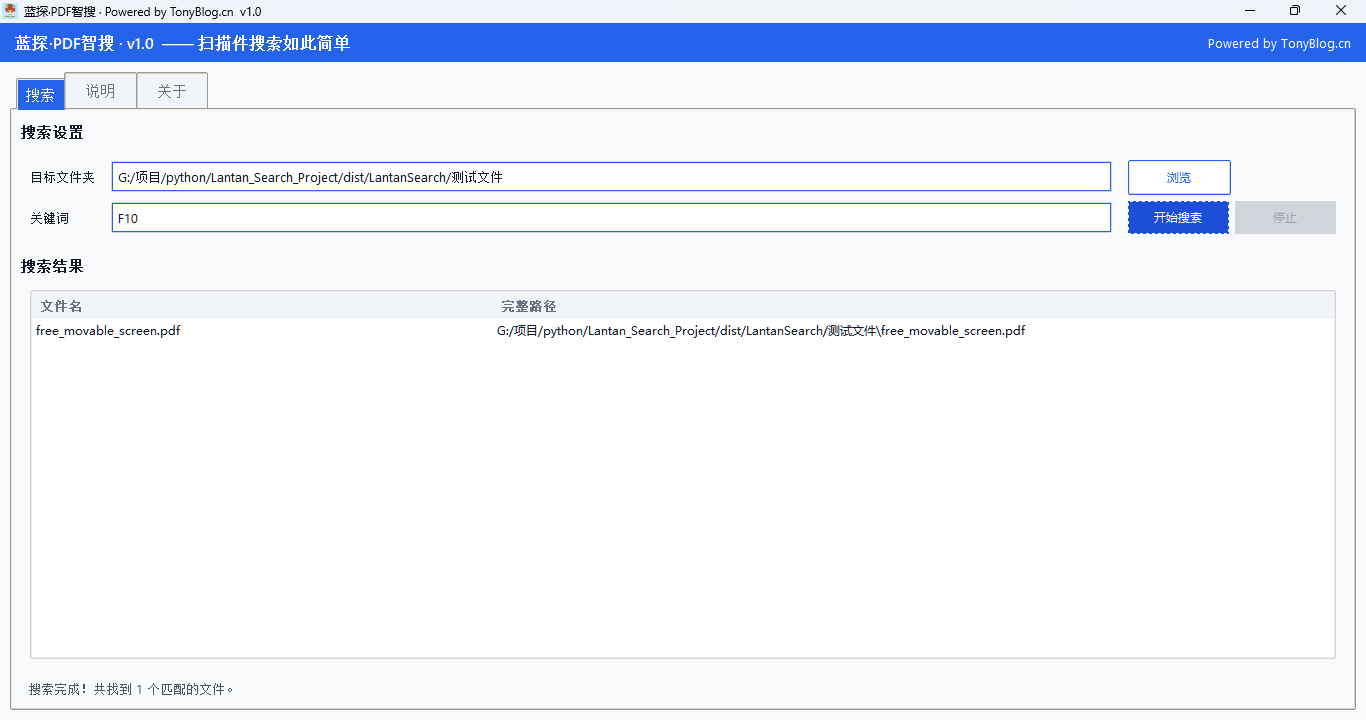Sort results by the 文件名 column header

point(62,306)
